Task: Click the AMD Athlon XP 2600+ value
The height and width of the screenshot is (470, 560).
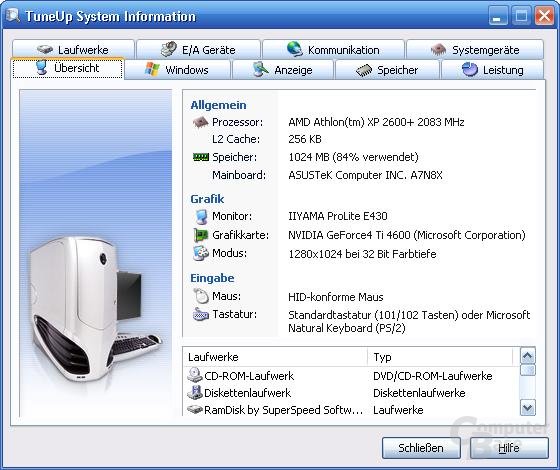Action: (376, 122)
